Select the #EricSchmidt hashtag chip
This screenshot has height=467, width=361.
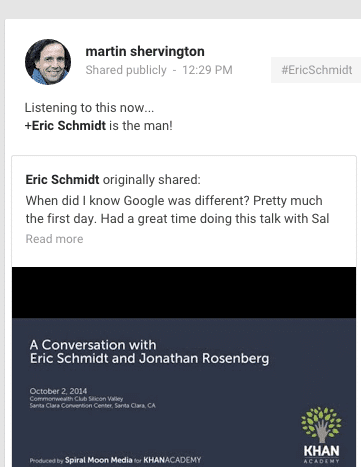pyautogui.click(x=316, y=70)
